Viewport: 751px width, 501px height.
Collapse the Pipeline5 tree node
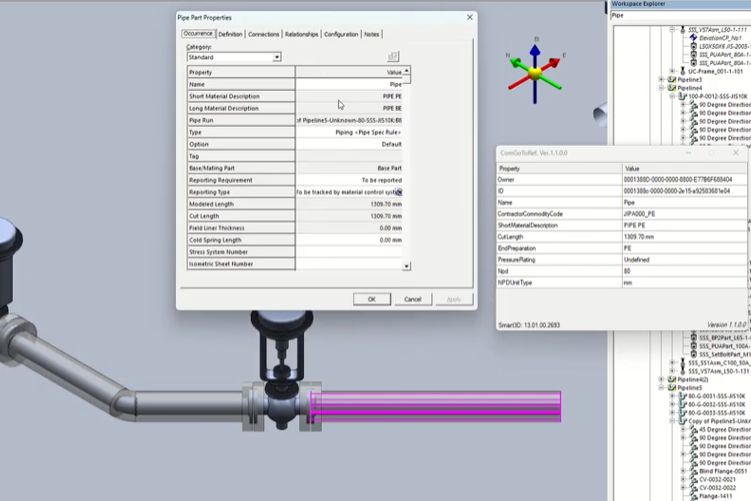(x=661, y=388)
